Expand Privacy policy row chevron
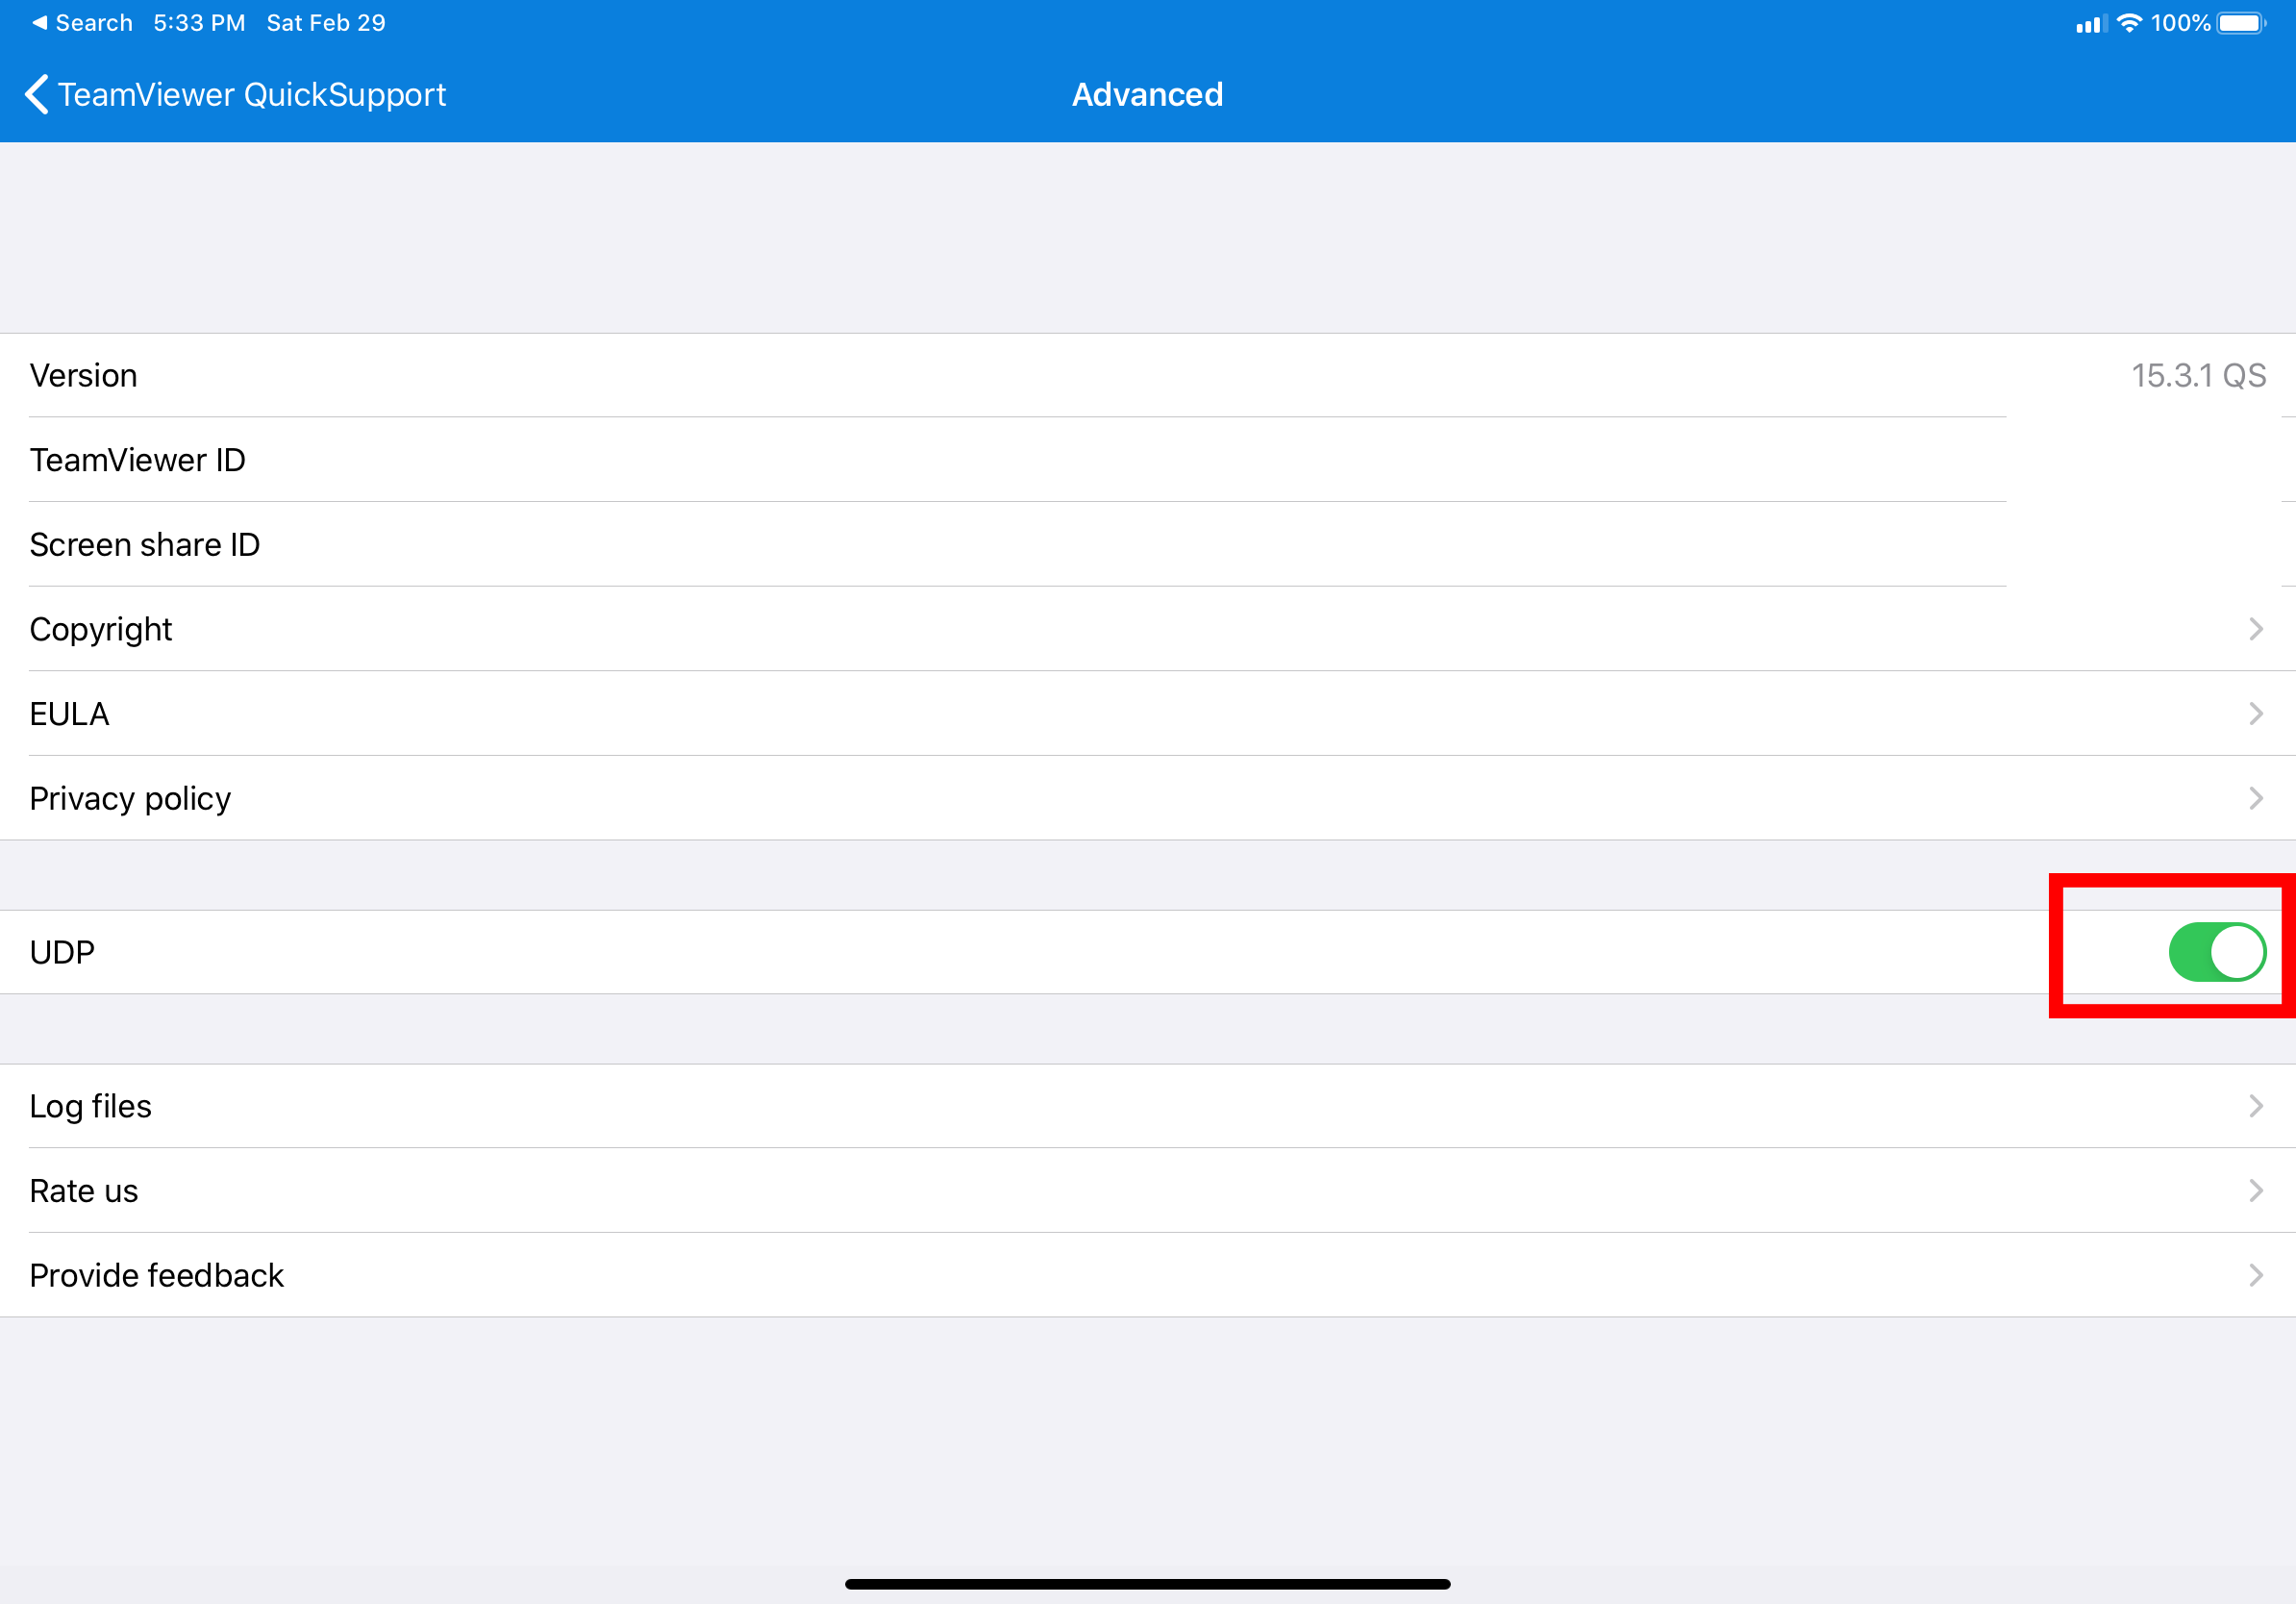This screenshot has width=2296, height=1604. (x=2255, y=798)
